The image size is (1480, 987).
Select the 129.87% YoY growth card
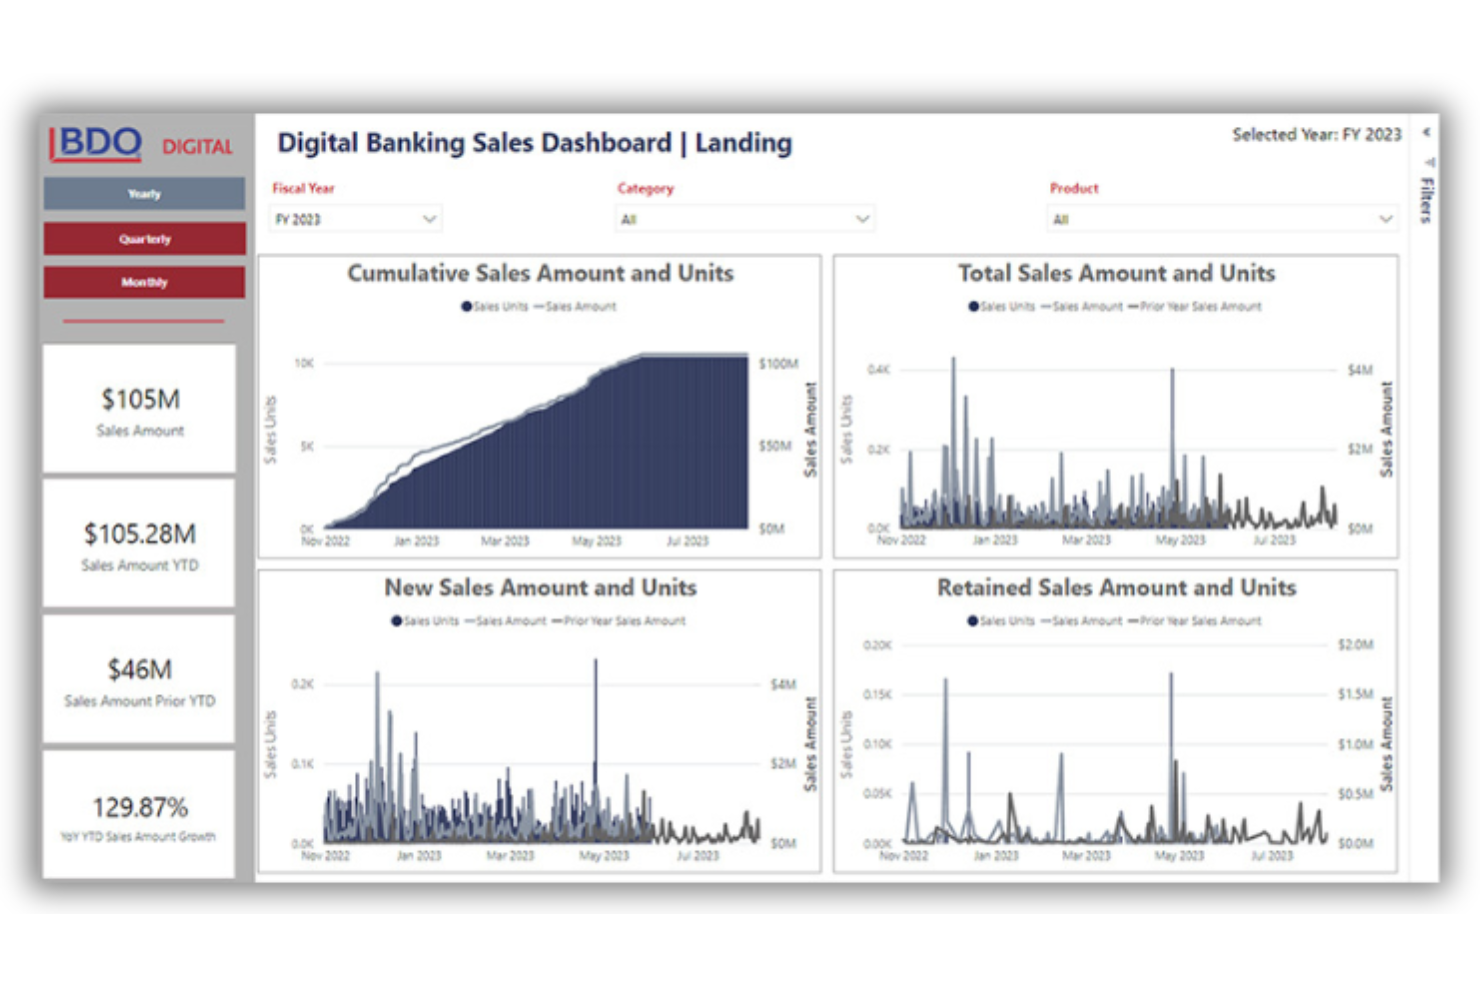(139, 815)
